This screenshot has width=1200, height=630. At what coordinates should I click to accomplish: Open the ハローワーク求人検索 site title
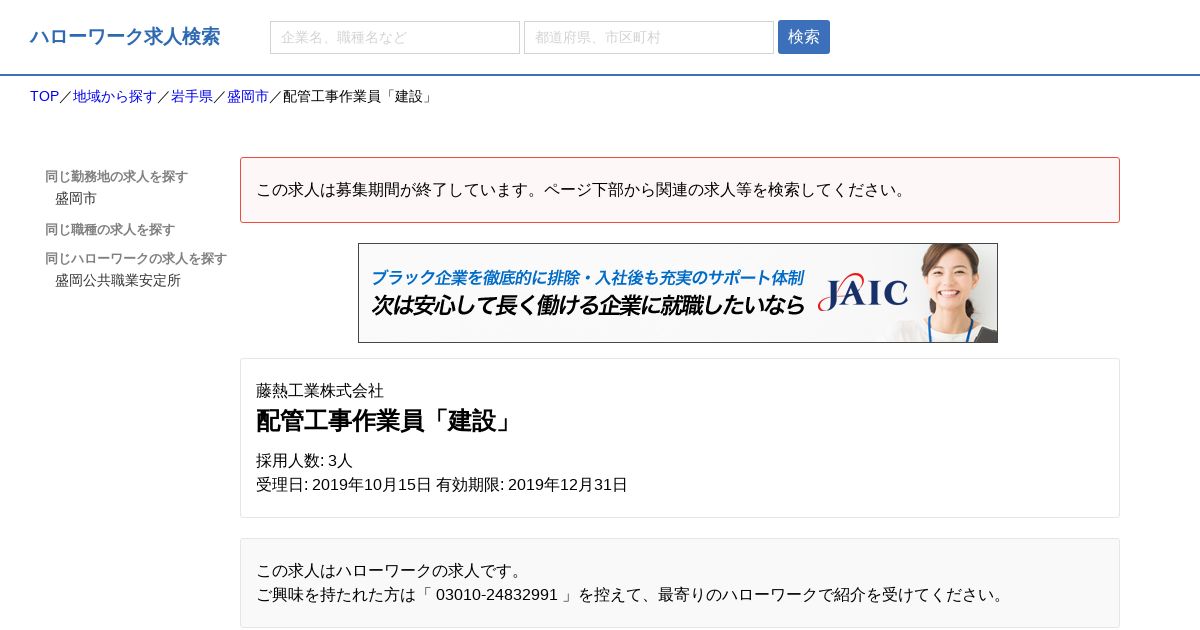pos(125,37)
